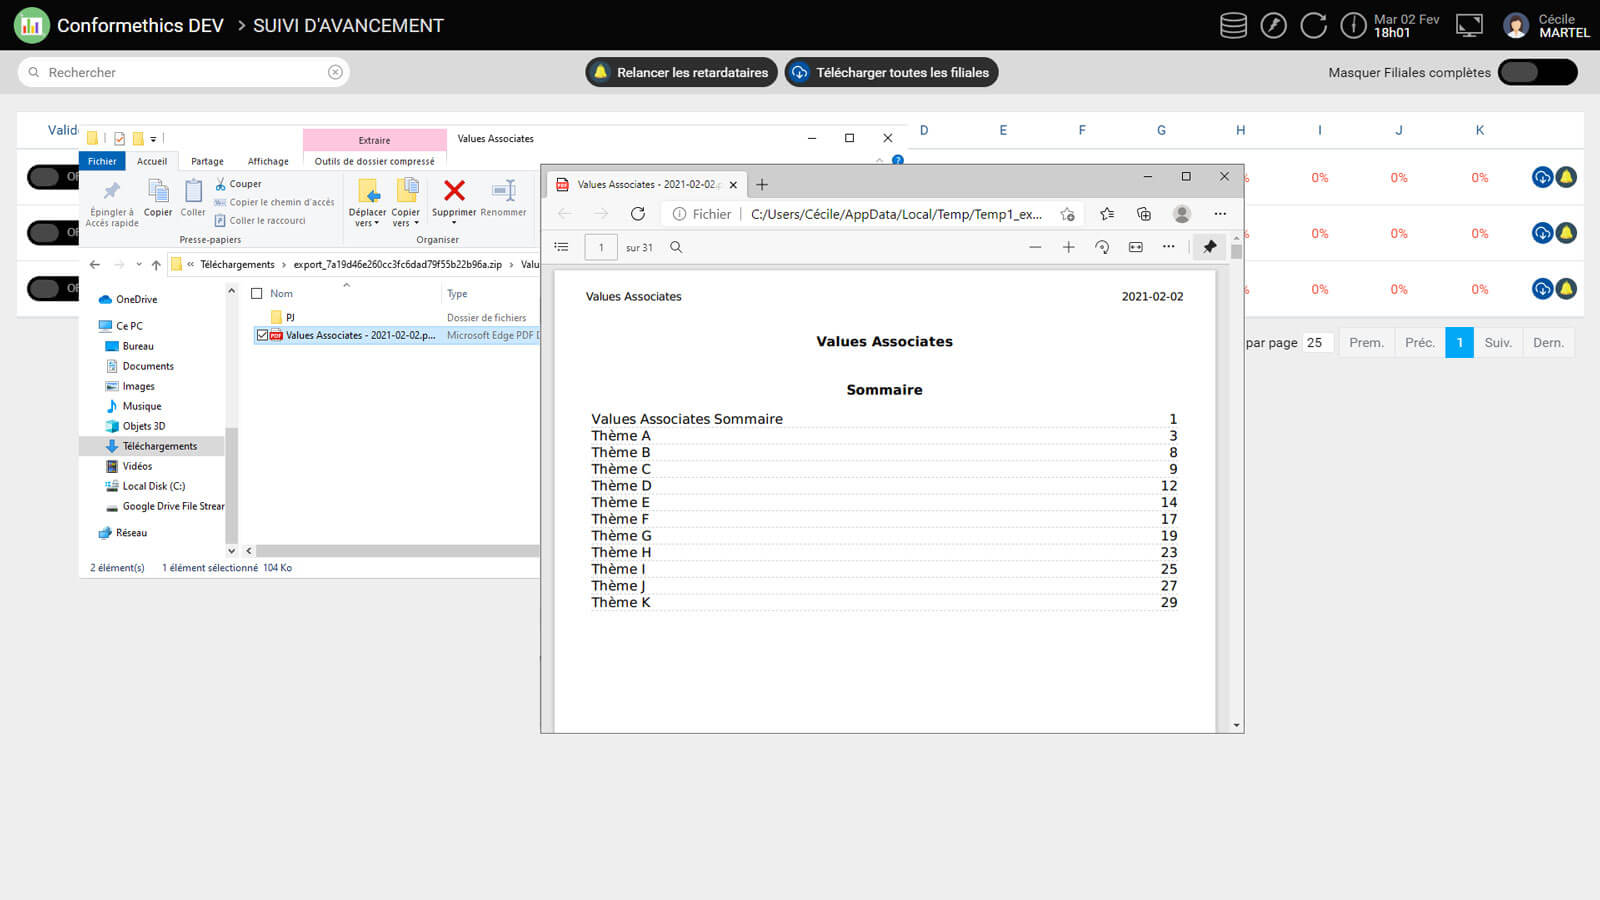Select the Extraire contextual tab

pos(374,140)
